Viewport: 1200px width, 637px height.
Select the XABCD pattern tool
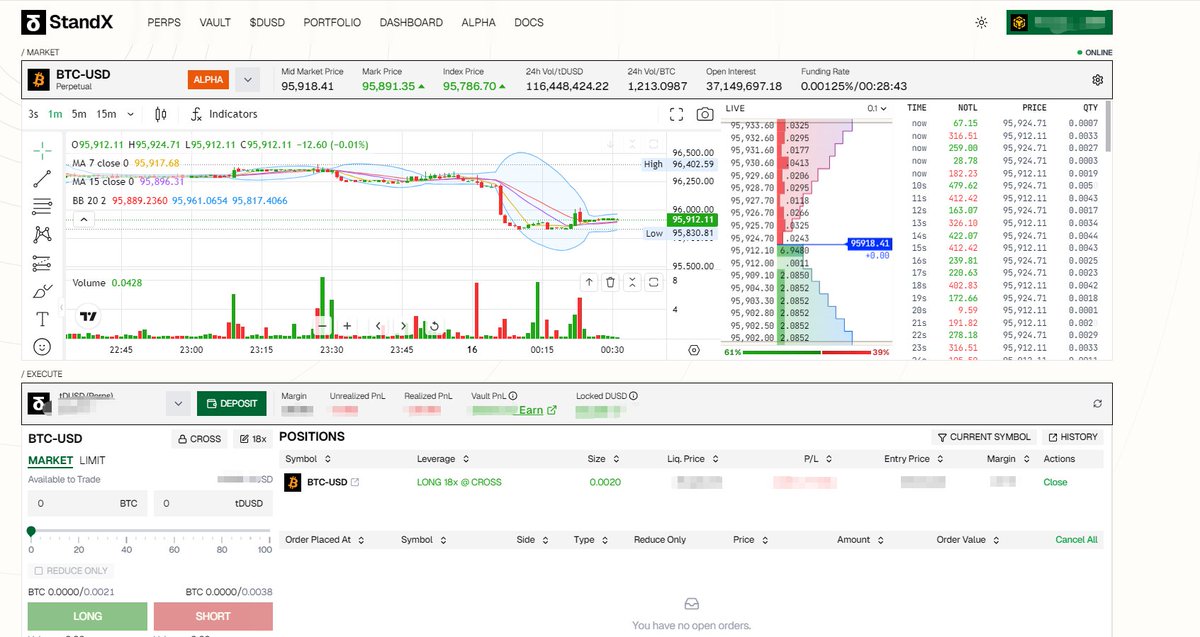(42, 235)
